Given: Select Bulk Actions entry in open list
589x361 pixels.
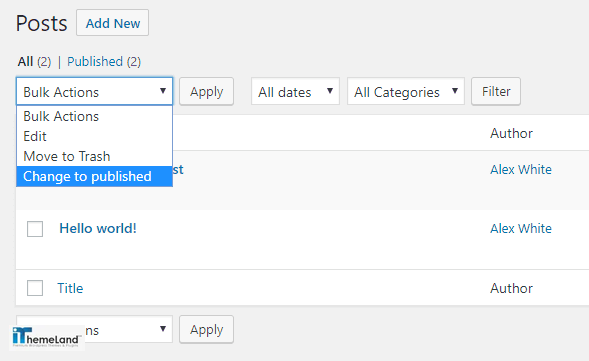Looking at the screenshot, I should pyautogui.click(x=94, y=116).
